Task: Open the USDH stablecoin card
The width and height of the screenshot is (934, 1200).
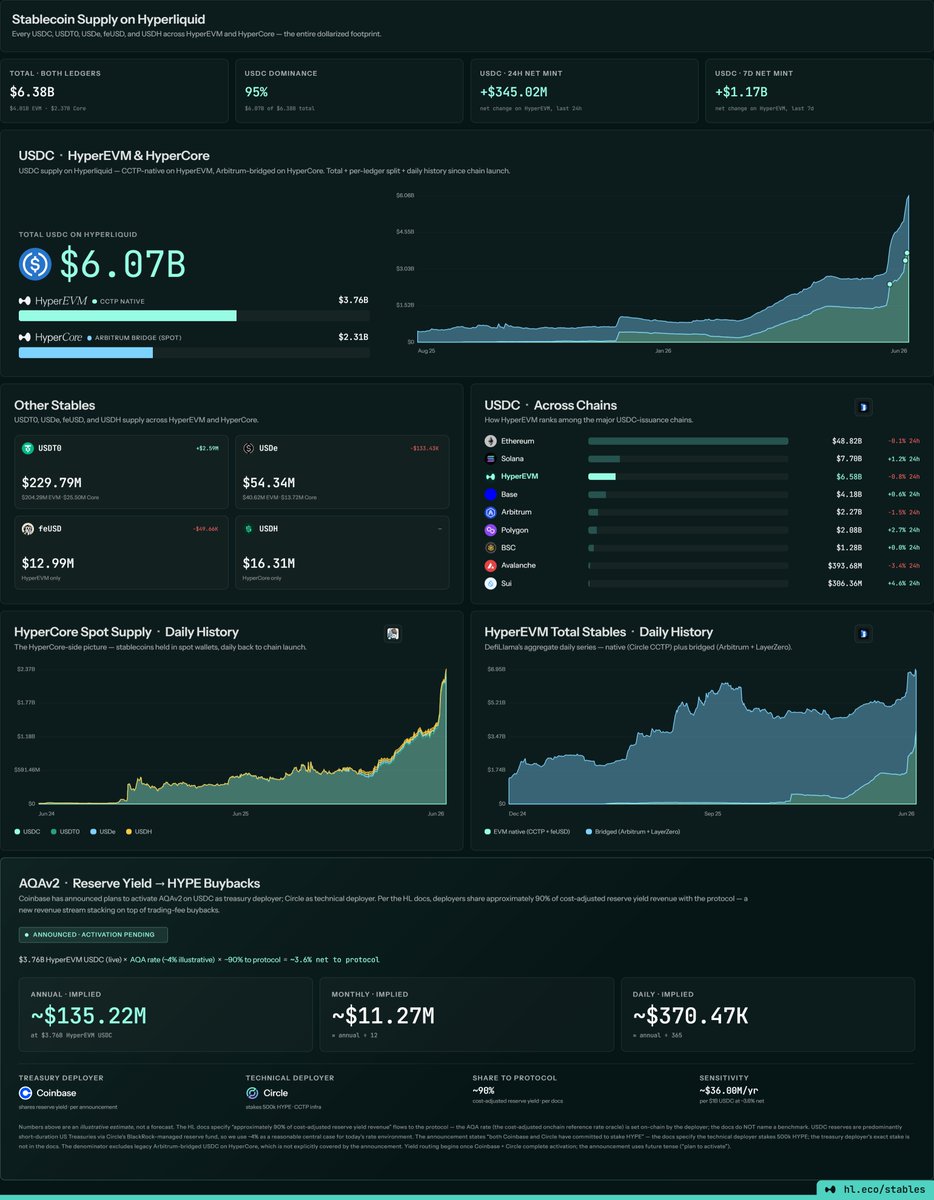Action: [342, 552]
